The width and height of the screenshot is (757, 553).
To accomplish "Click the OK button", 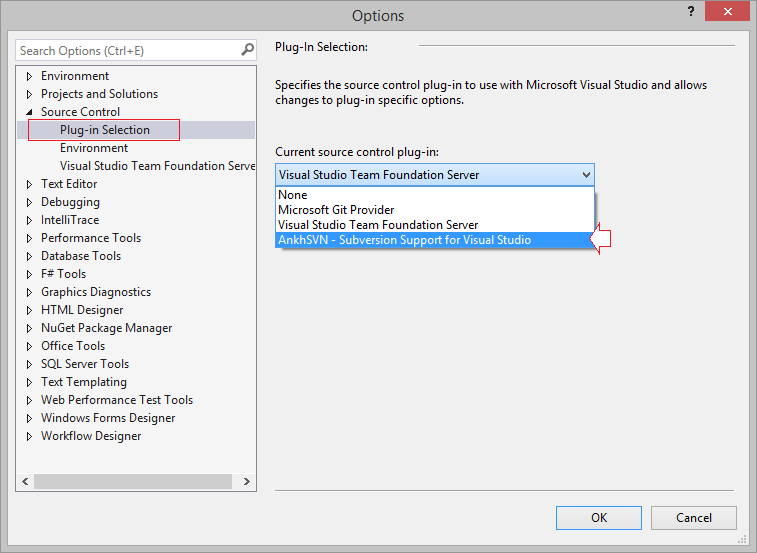I will pyautogui.click(x=599, y=518).
